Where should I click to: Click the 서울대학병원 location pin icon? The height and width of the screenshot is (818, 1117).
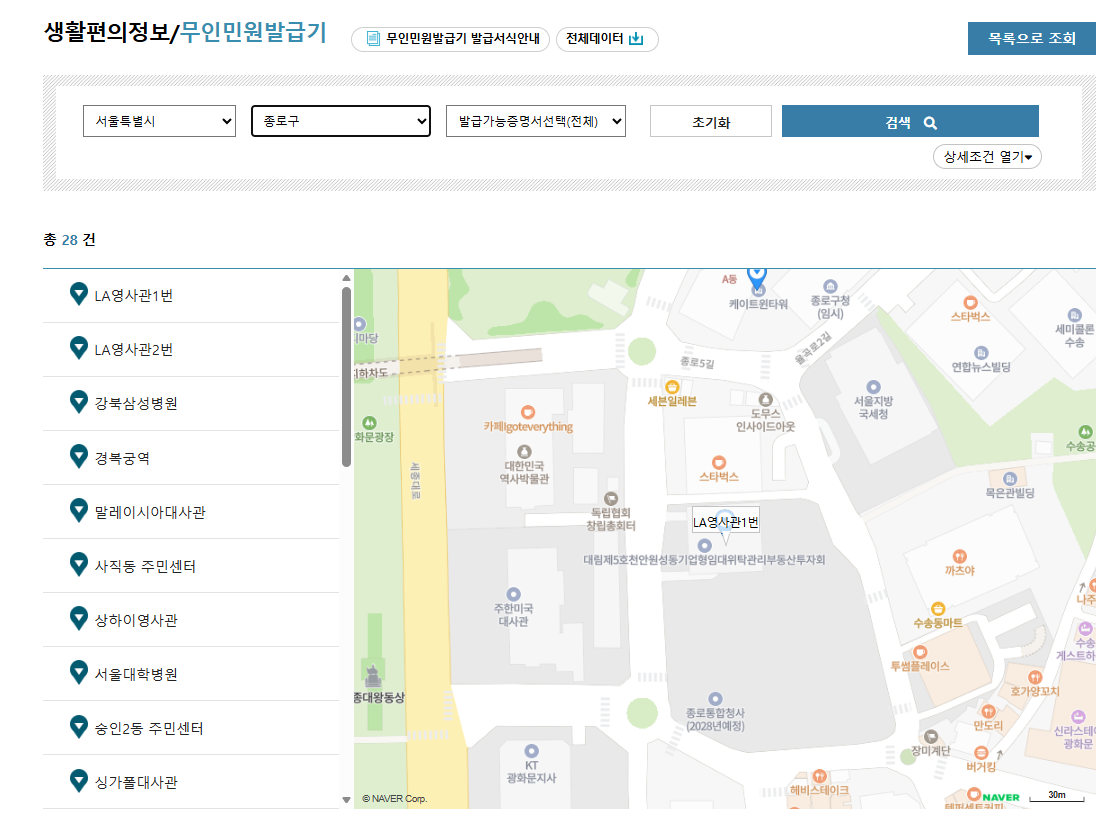pyautogui.click(x=78, y=672)
